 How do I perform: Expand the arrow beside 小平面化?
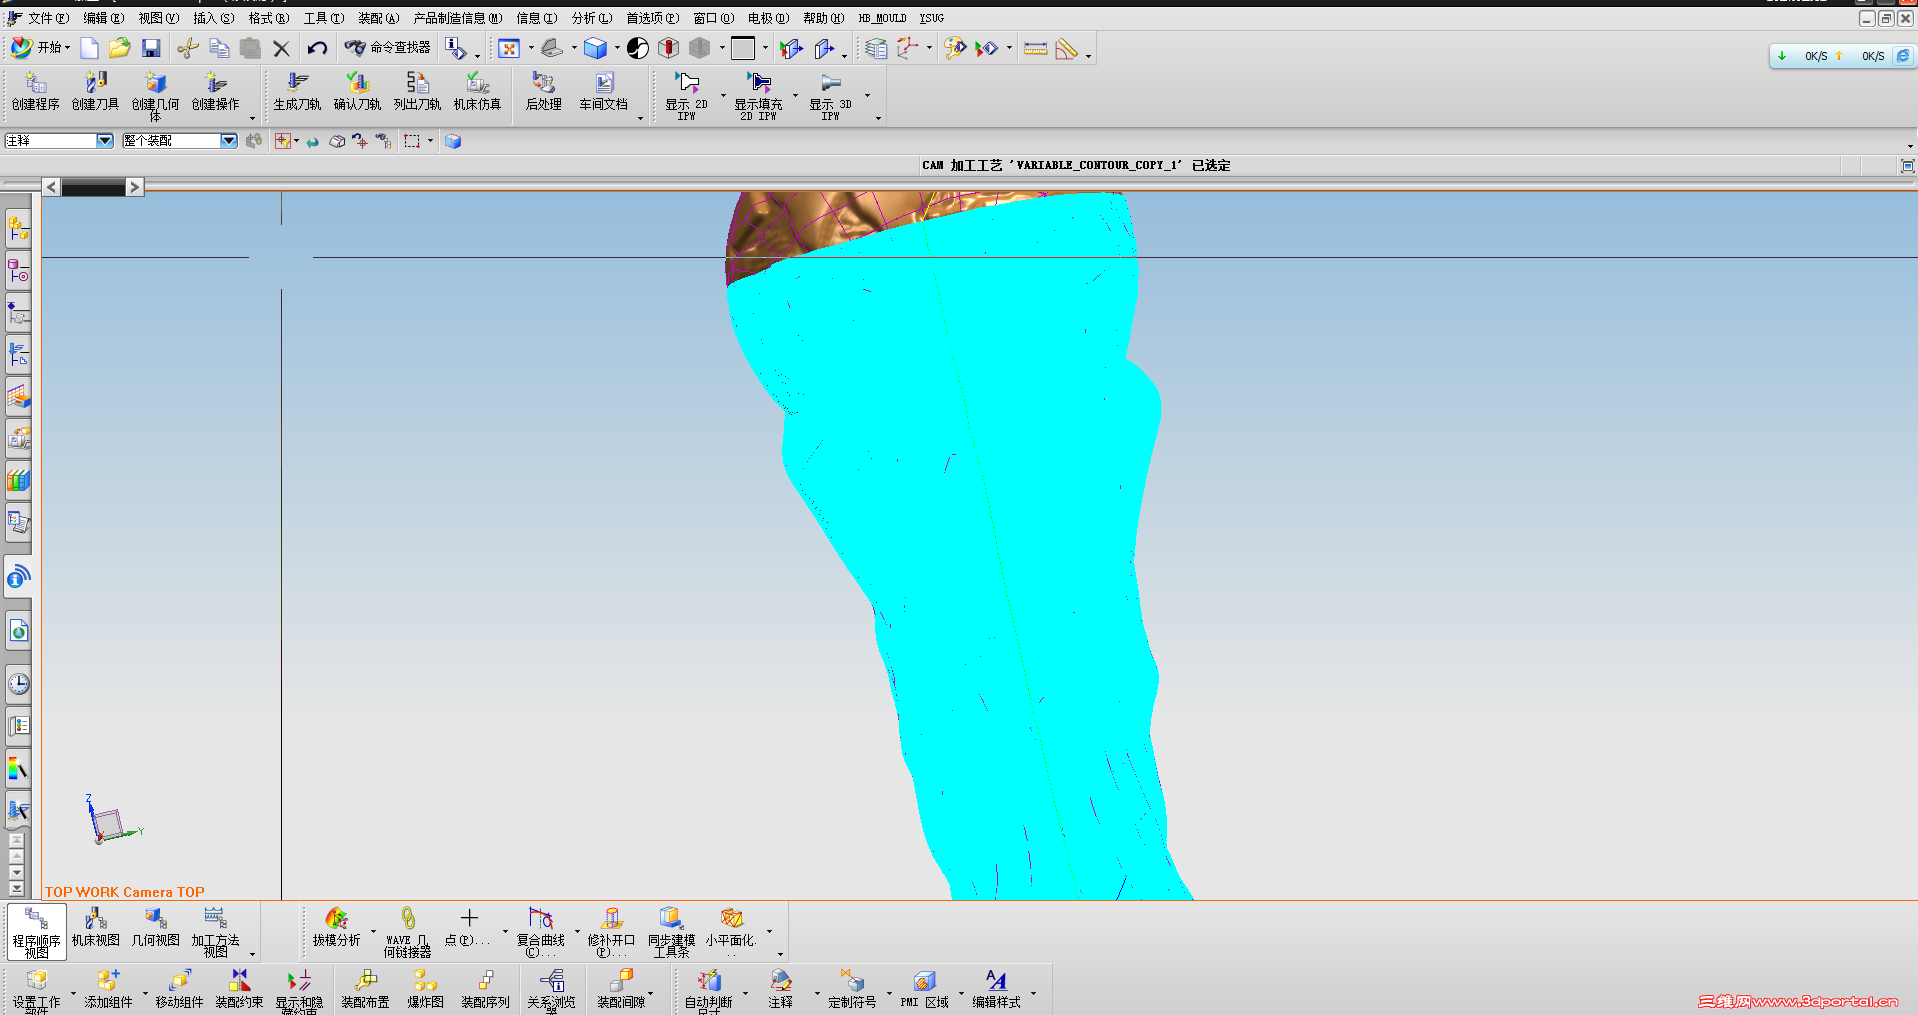769,932
